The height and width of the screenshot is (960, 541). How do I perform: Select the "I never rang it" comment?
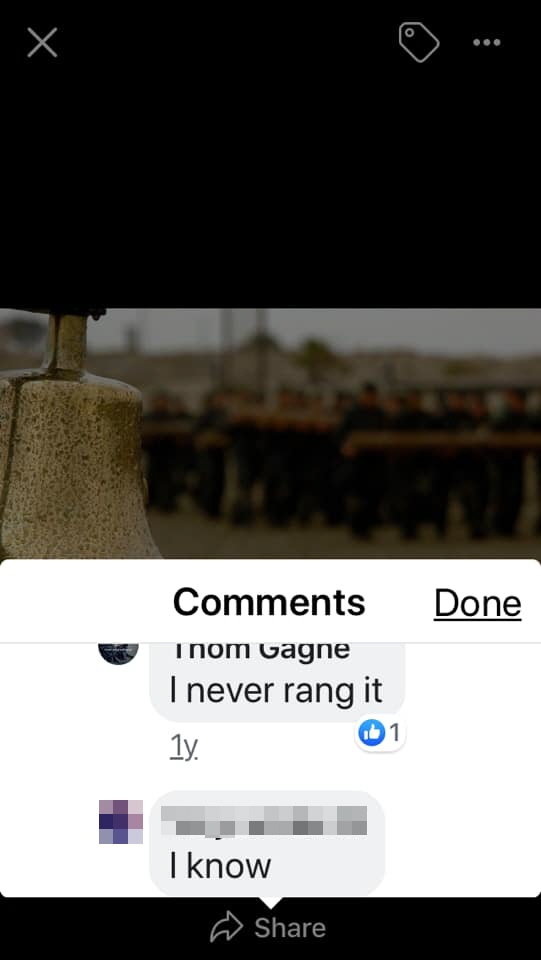(276, 691)
